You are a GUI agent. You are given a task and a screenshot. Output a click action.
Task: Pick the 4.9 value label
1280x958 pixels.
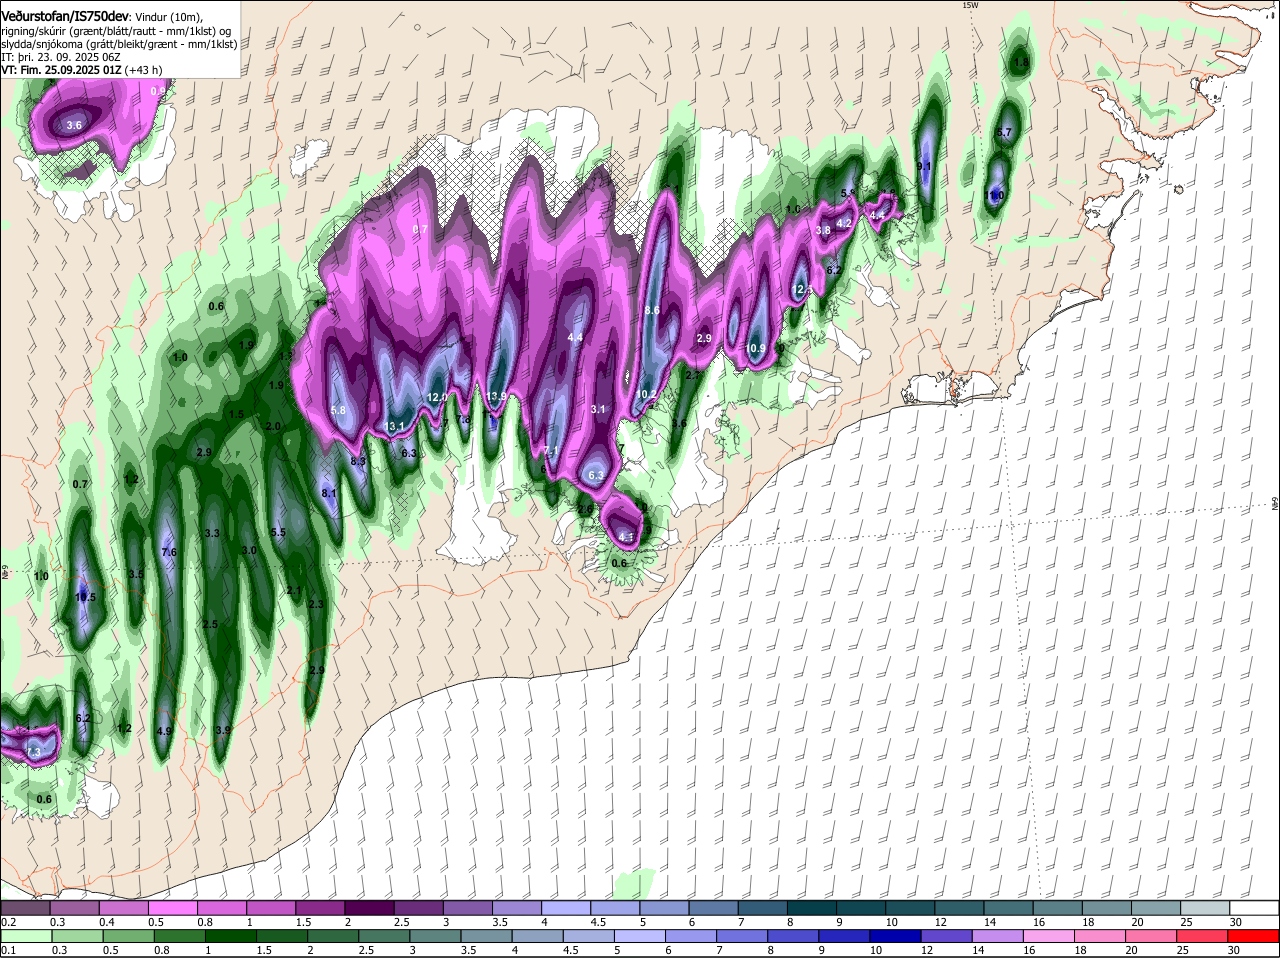tap(165, 731)
